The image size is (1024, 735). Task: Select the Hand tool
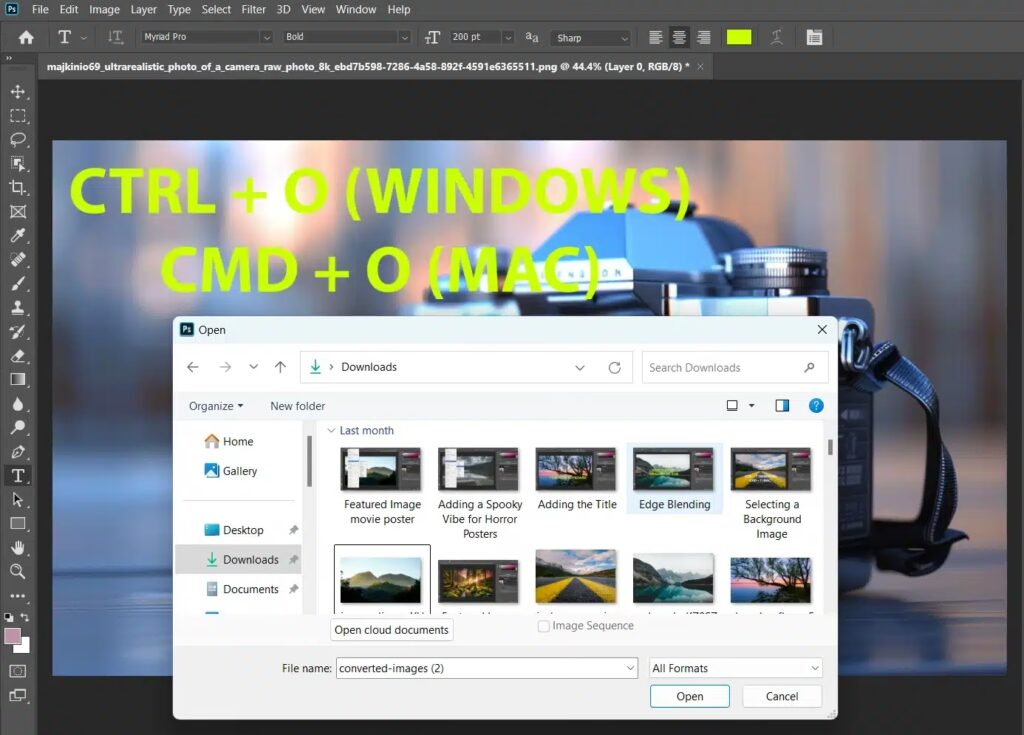(x=18, y=547)
